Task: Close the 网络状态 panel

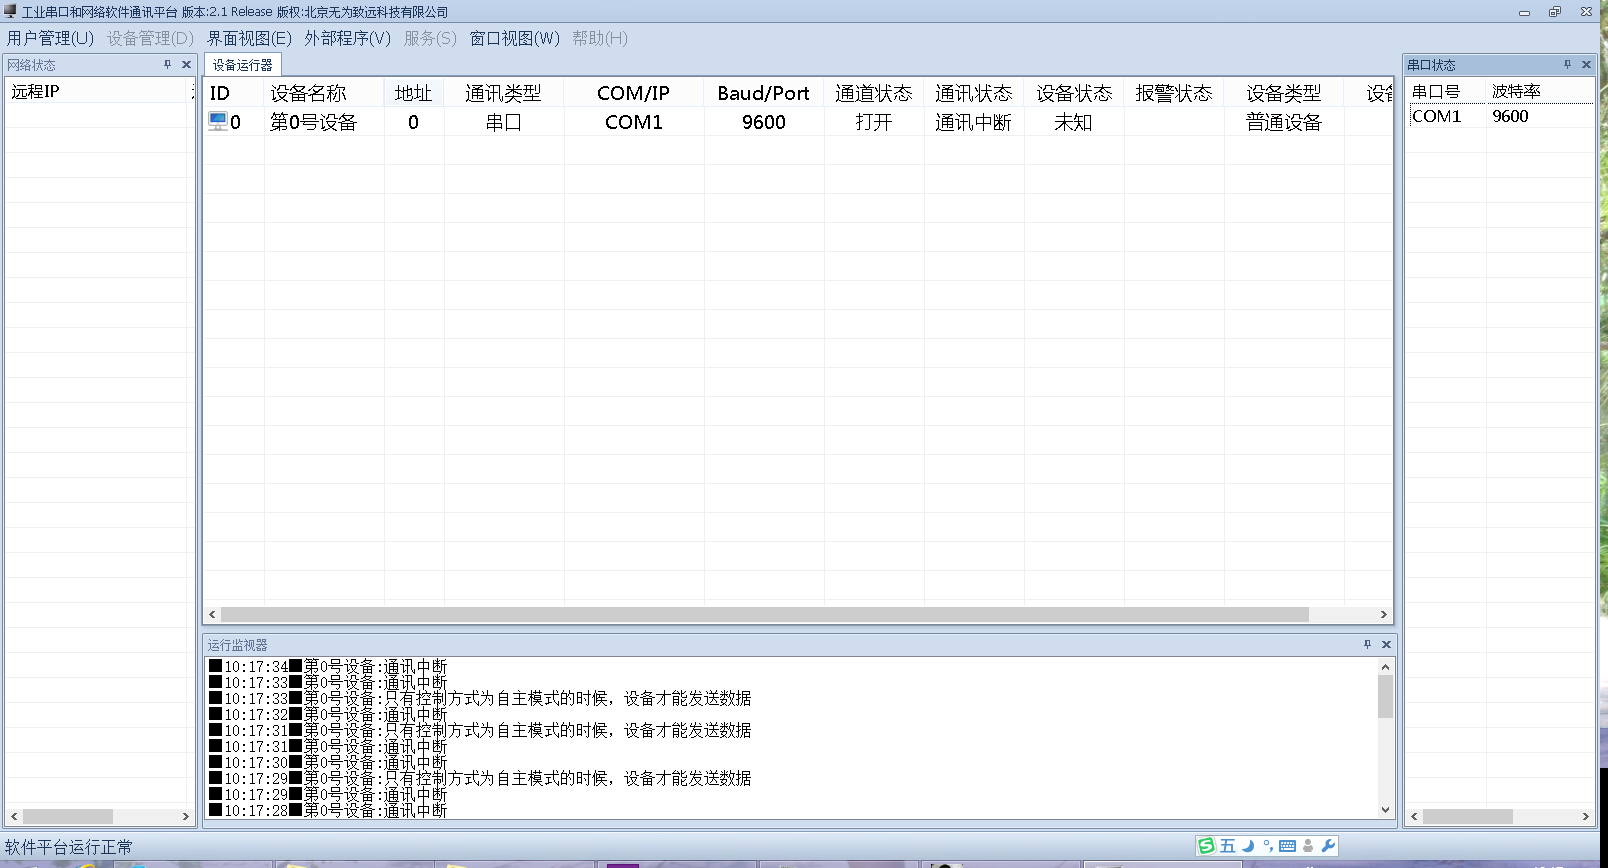Action: coord(186,65)
